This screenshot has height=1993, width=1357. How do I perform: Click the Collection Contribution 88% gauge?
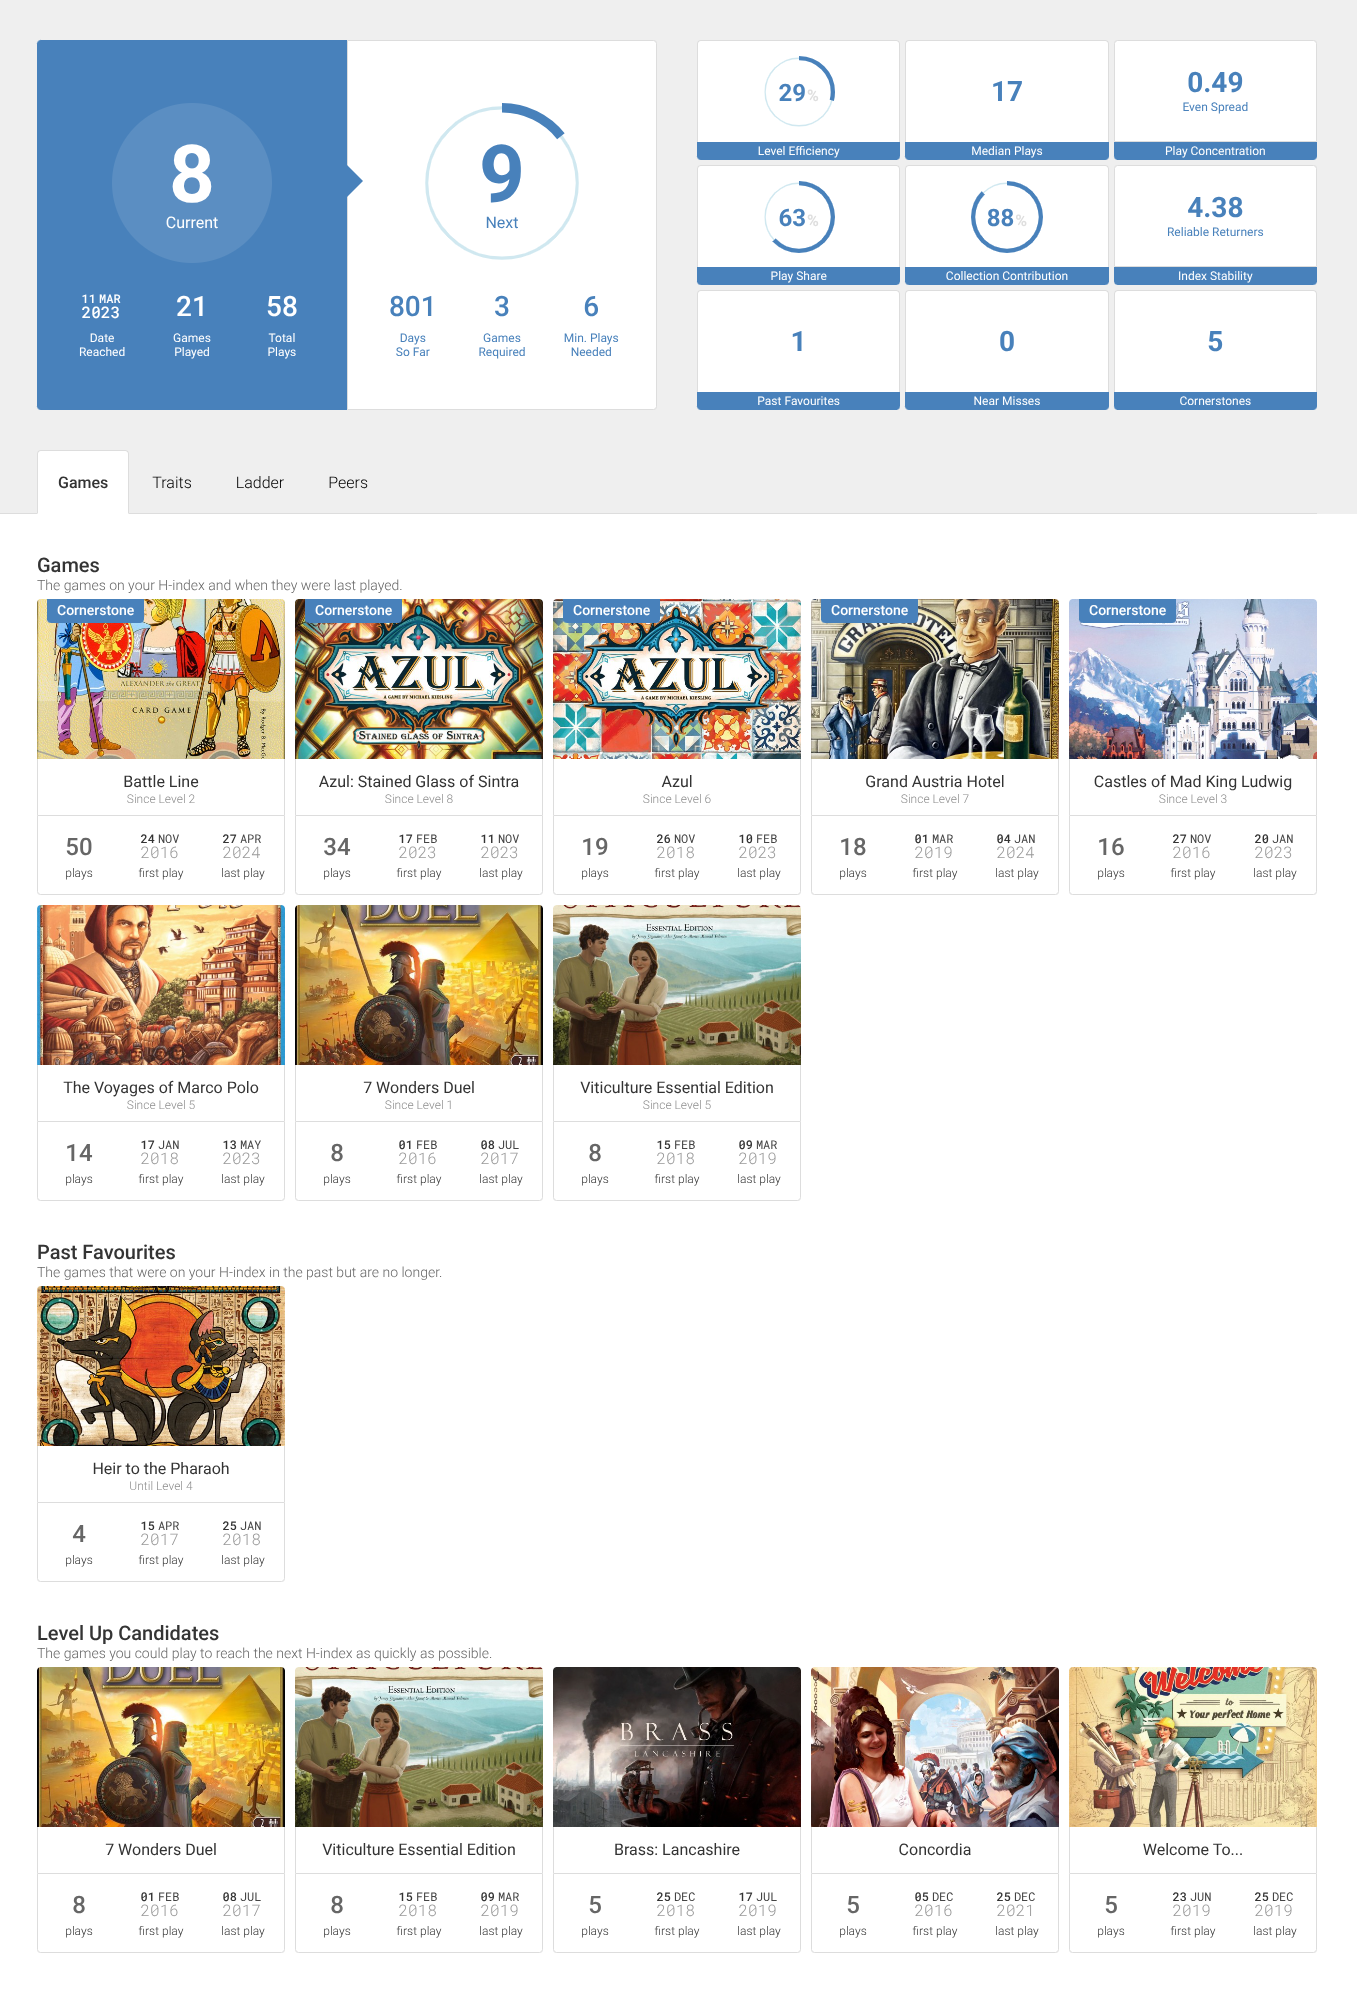pos(1007,217)
